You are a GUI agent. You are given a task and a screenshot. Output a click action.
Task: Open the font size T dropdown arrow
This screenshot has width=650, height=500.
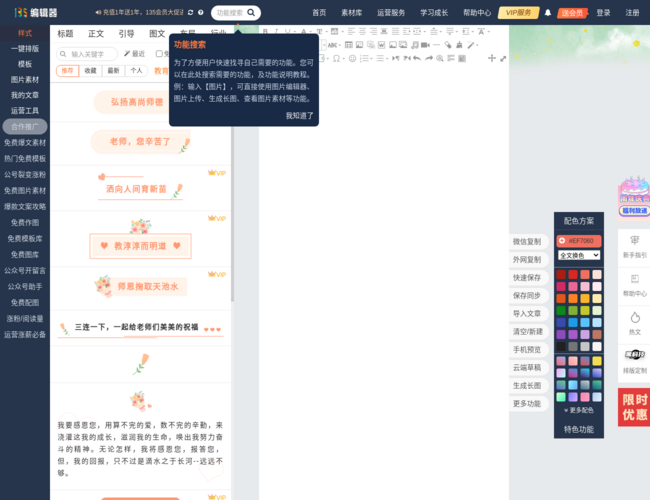326,32
